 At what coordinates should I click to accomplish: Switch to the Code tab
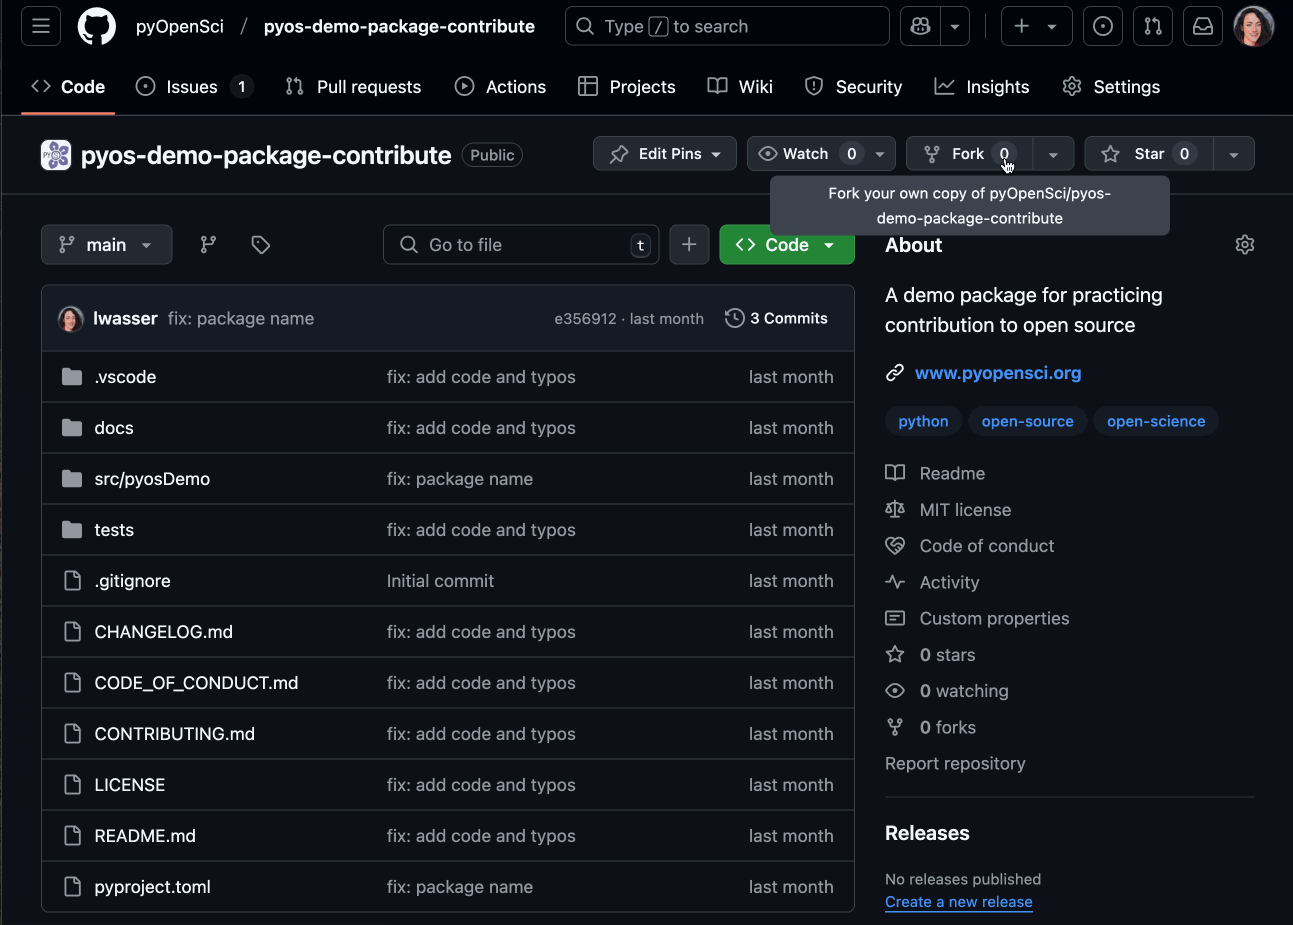68,87
